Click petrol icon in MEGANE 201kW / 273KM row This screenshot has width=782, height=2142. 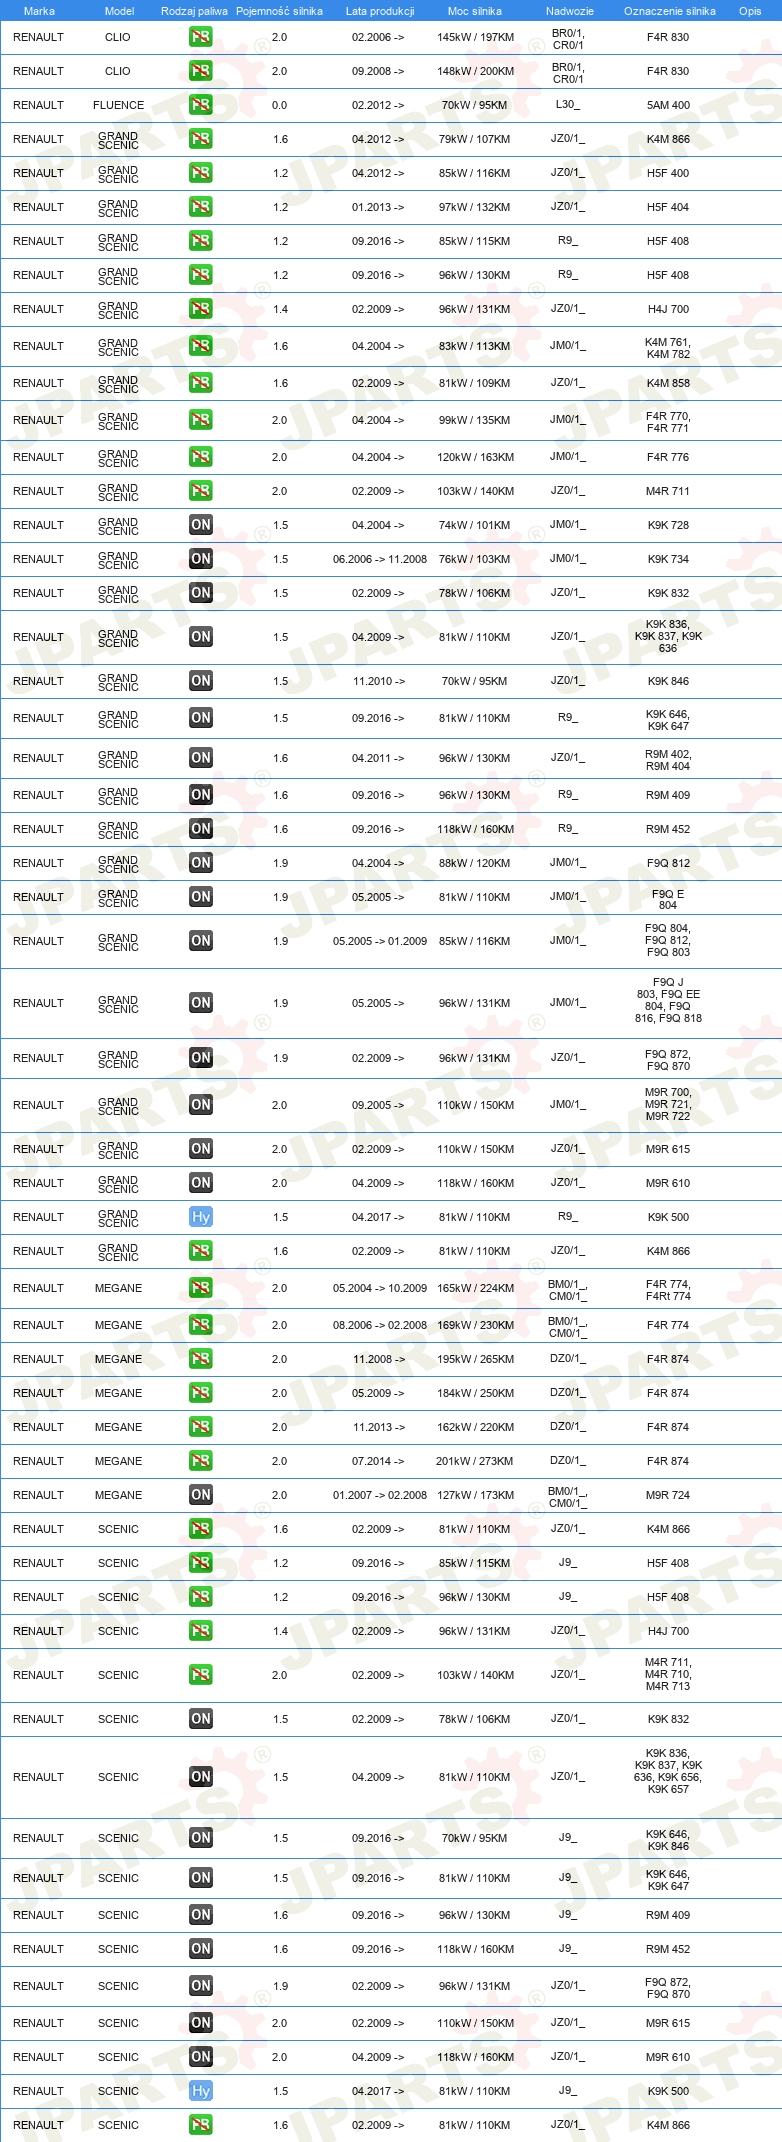pos(200,1461)
